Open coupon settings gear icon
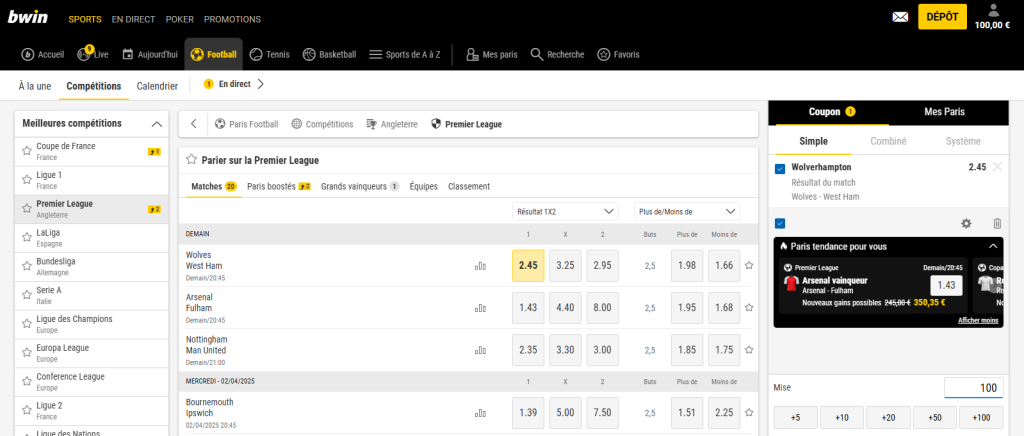Viewport: 1024px width, 436px height. pyautogui.click(x=967, y=223)
